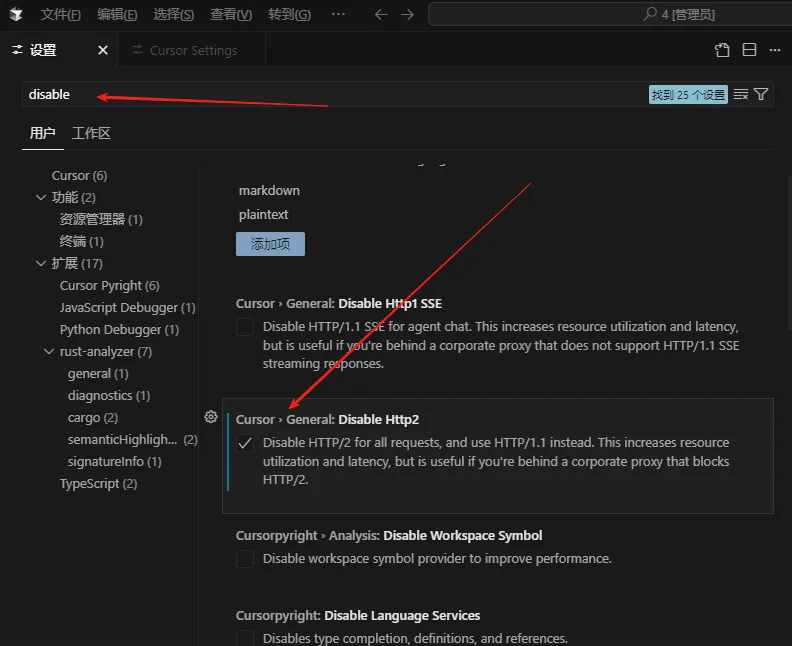Screen dimensions: 792x646
Task: Click the Cursor app logo icon
Action: [16, 14]
